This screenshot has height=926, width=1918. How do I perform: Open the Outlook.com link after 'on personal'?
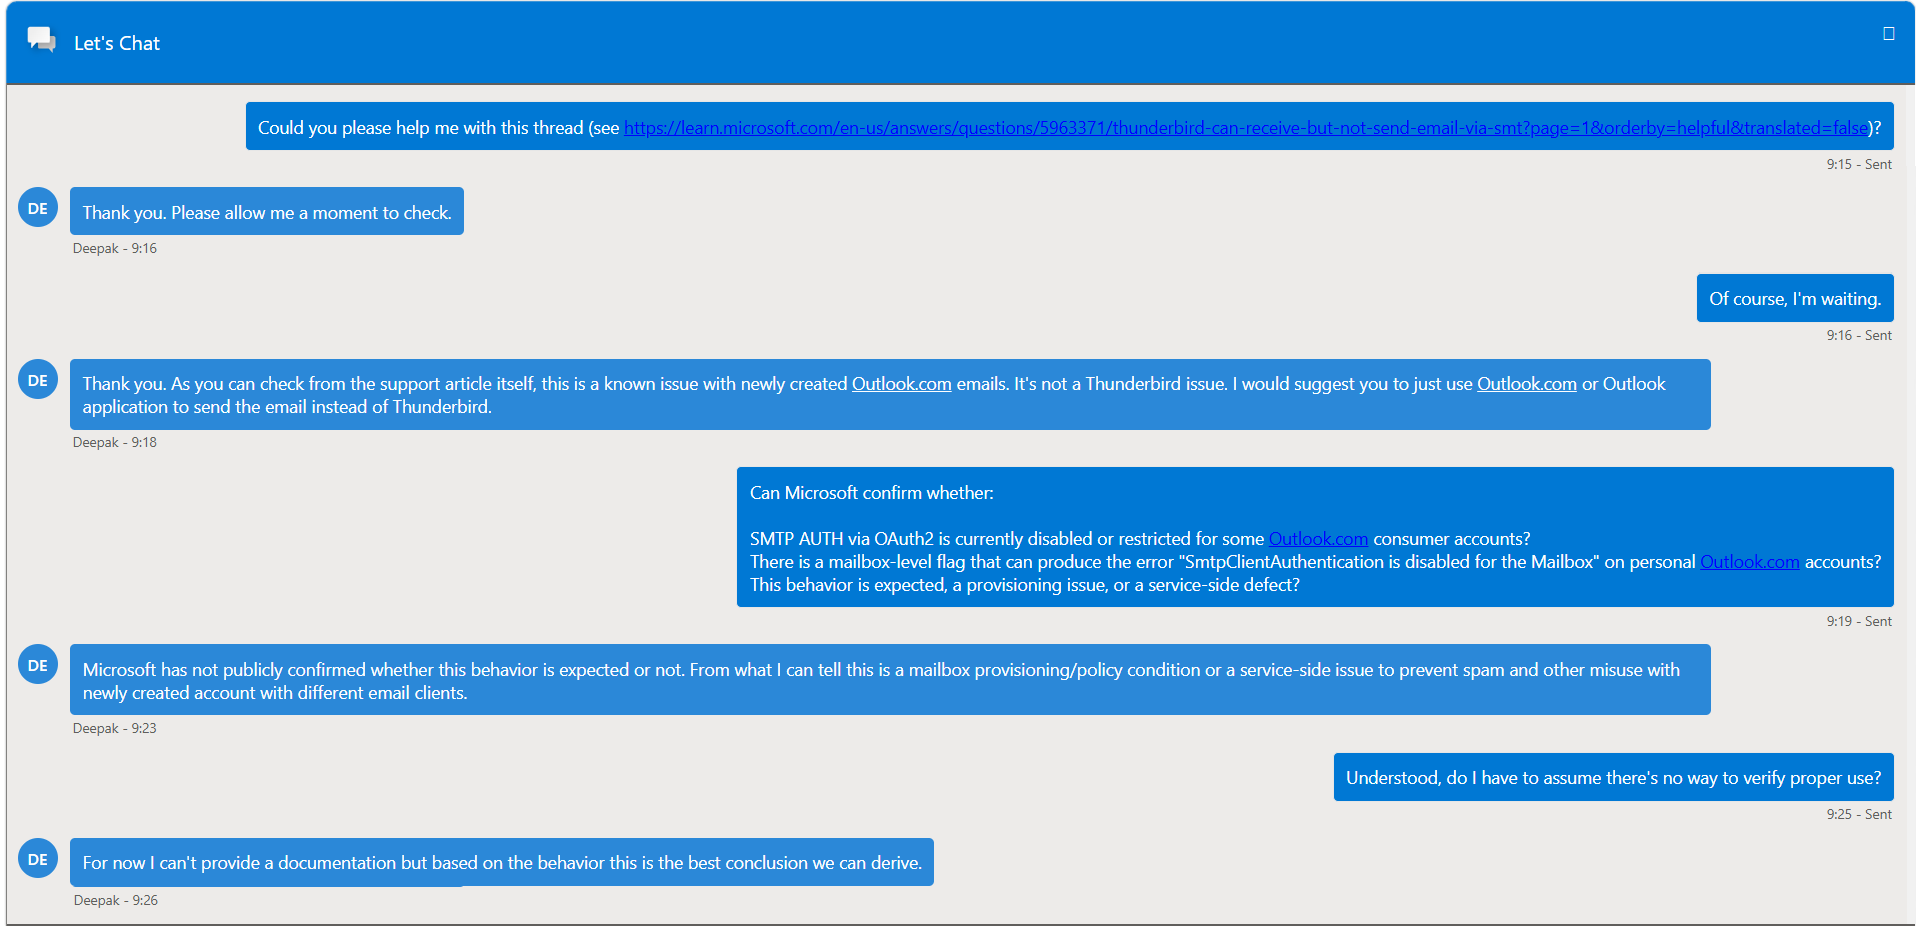tap(1749, 562)
